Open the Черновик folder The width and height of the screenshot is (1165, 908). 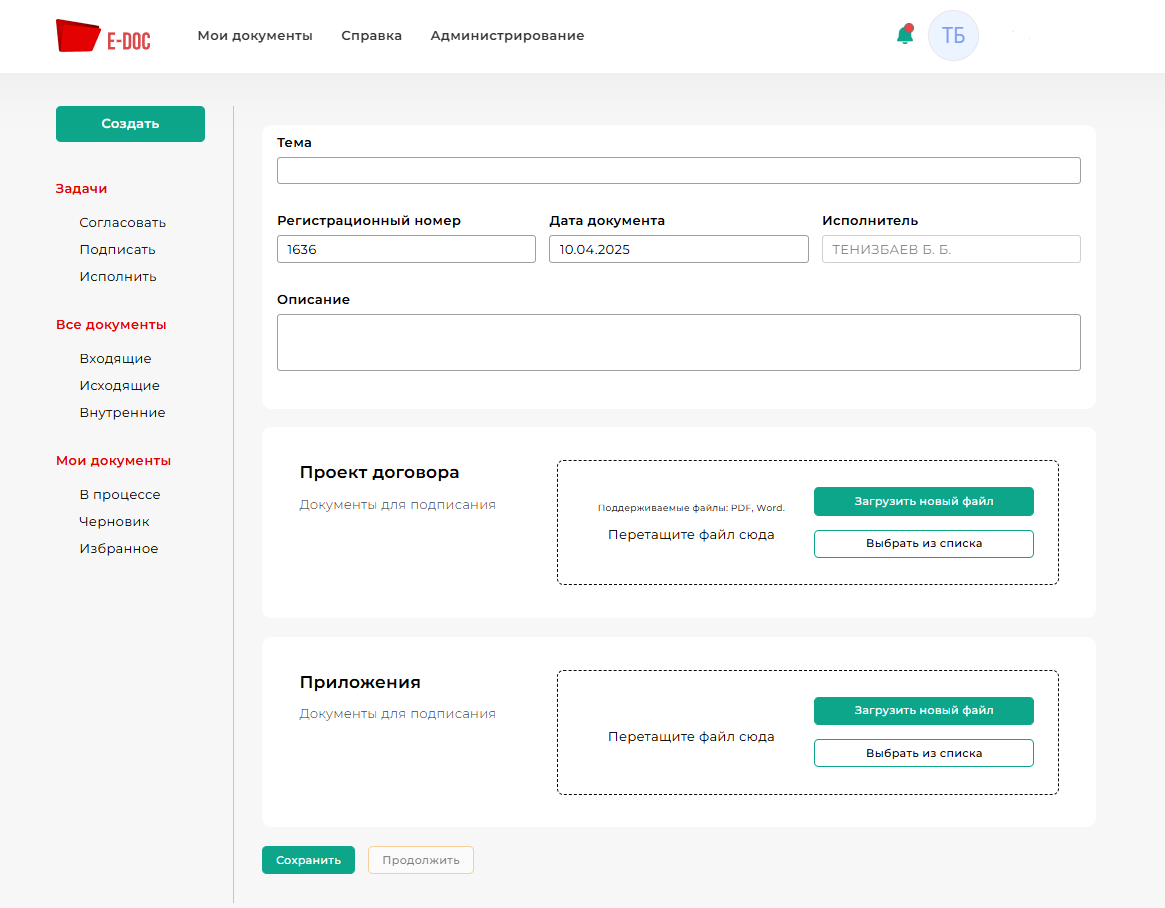(x=115, y=522)
